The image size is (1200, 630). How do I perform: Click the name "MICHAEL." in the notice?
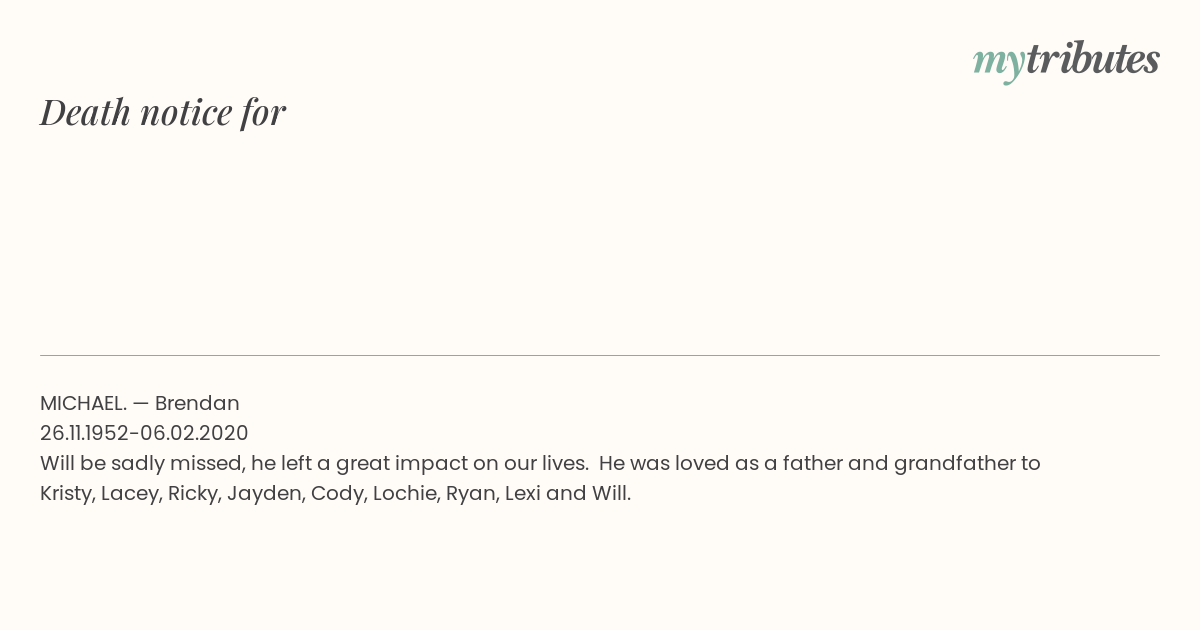point(83,403)
